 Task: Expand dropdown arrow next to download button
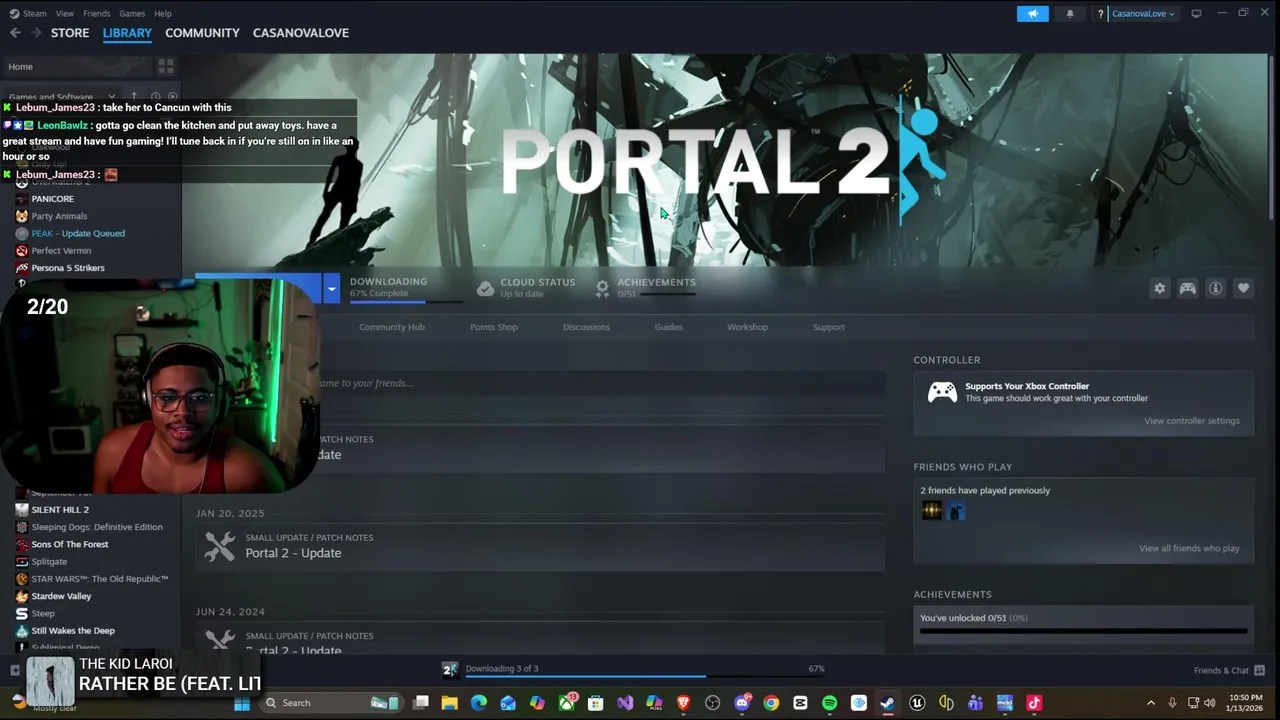[331, 289]
